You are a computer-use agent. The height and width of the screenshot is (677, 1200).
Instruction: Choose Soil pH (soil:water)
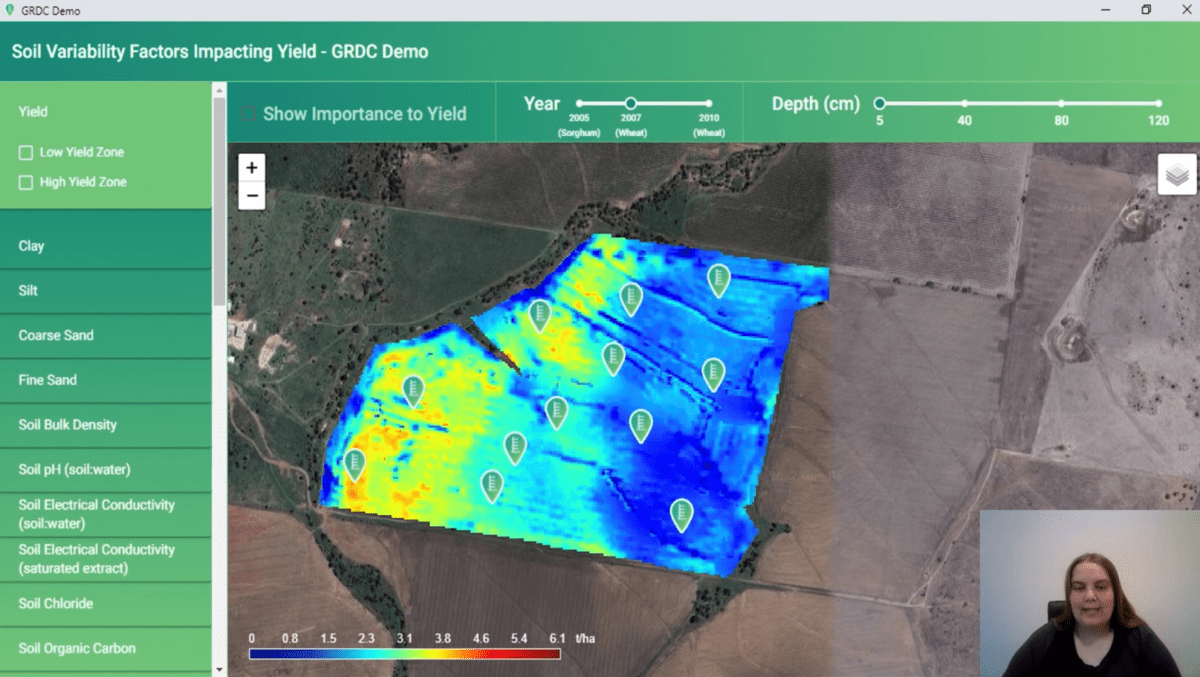[x=105, y=470]
